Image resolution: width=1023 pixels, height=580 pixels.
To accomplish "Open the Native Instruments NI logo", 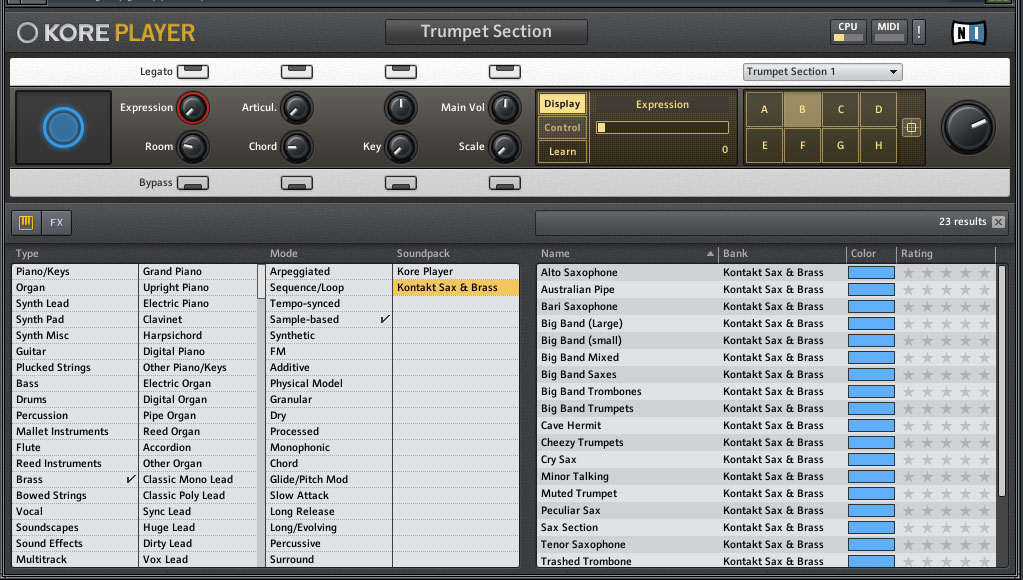I will (969, 33).
